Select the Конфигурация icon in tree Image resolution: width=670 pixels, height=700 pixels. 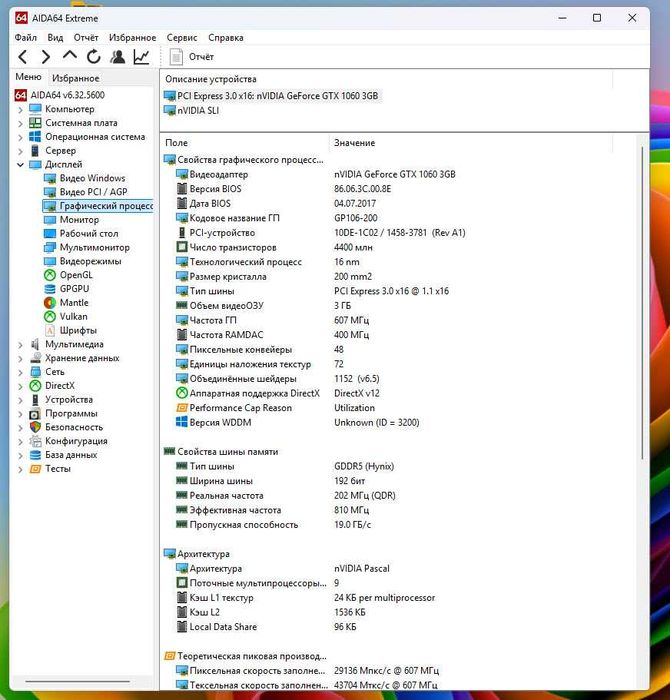pyautogui.click(x=35, y=441)
